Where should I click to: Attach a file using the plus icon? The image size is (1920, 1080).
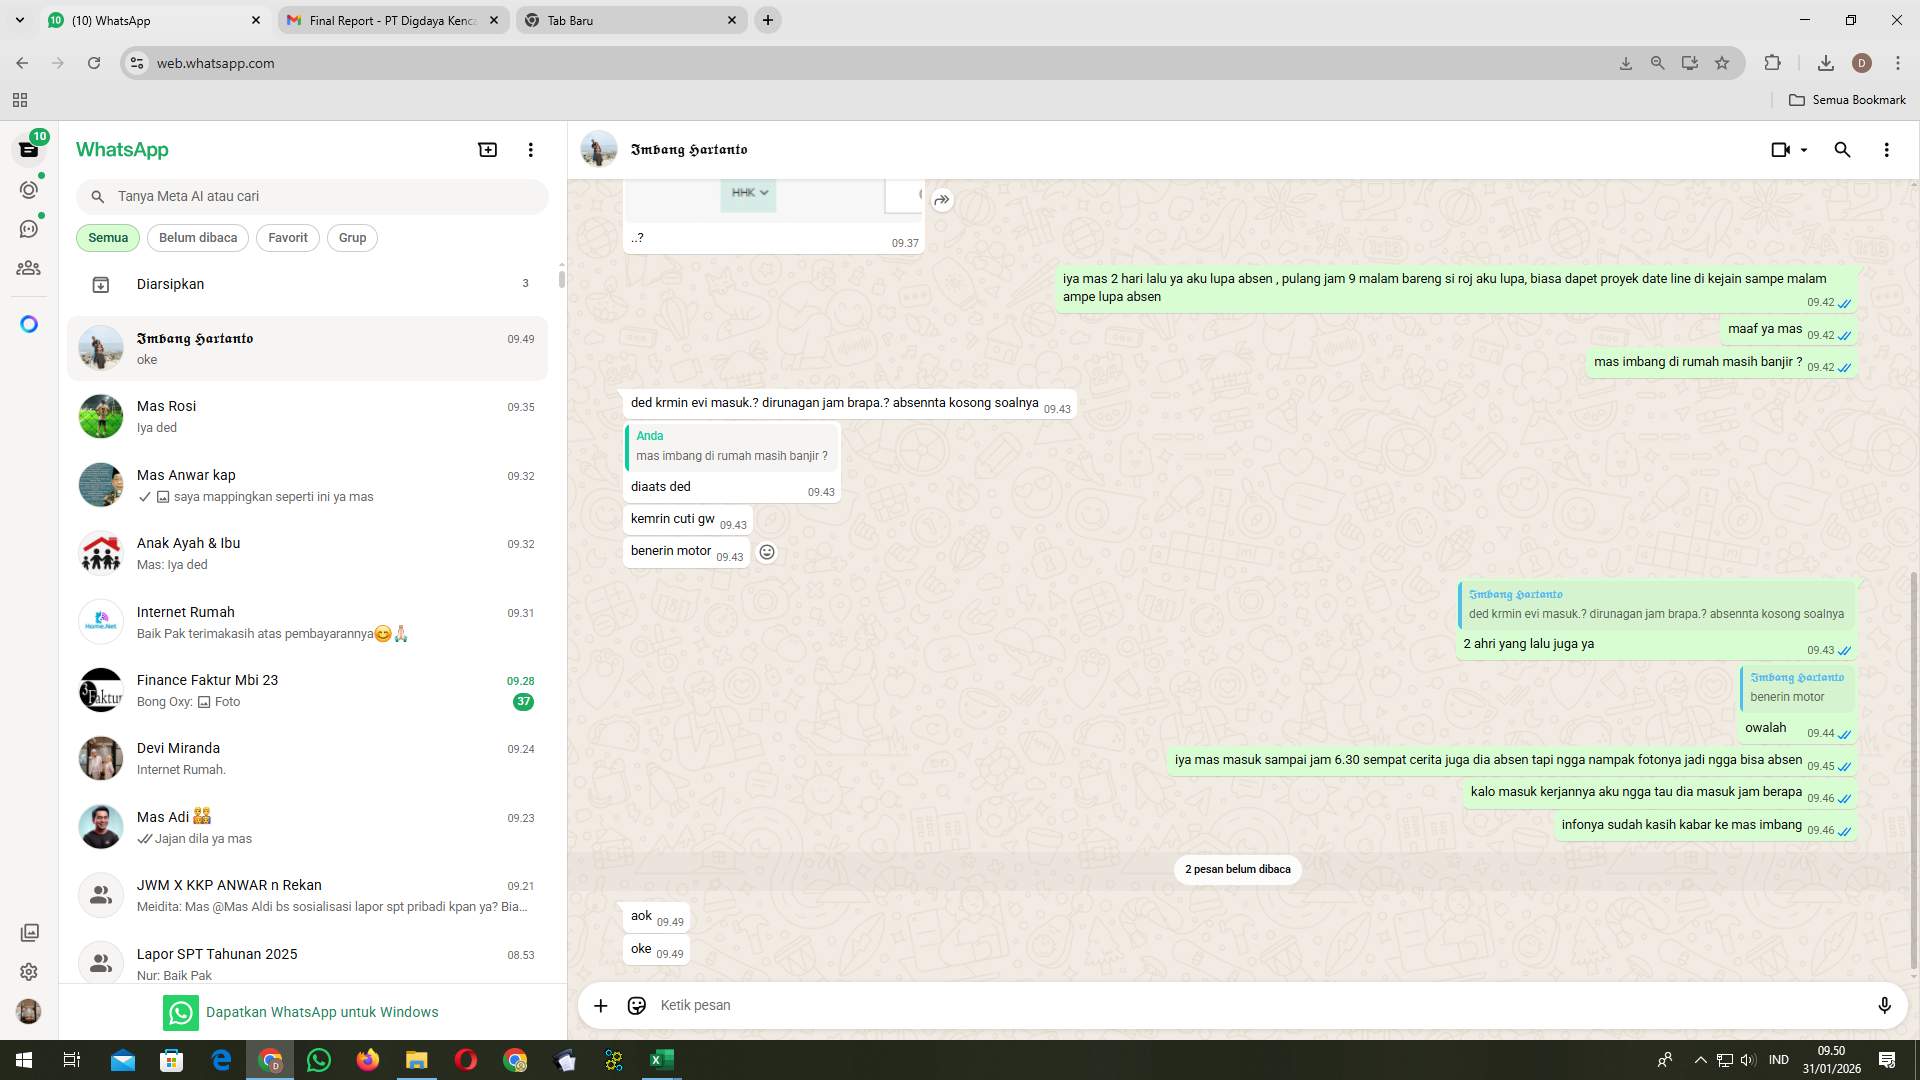(x=600, y=1005)
